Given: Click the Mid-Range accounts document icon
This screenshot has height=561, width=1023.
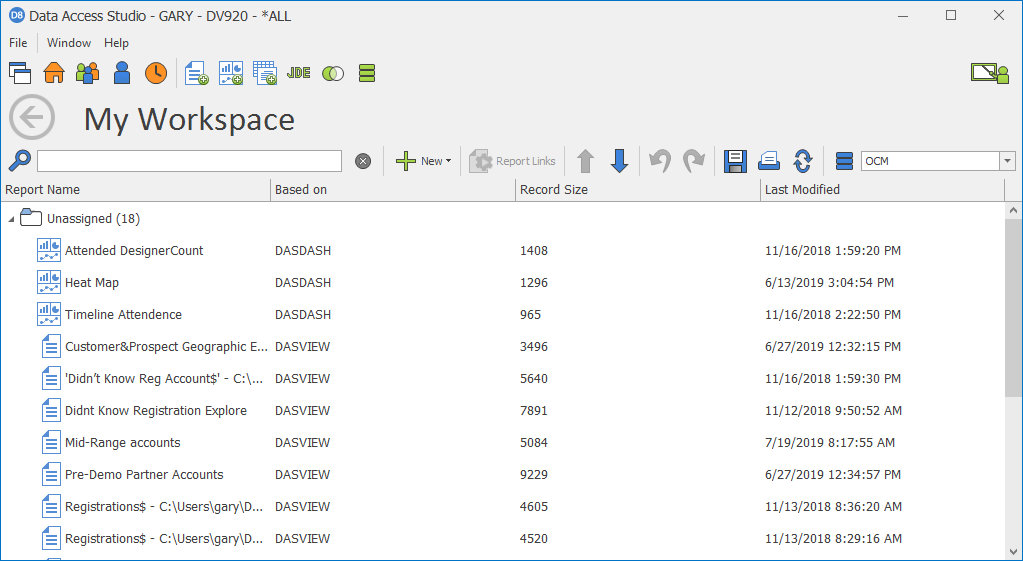Looking at the screenshot, I should tap(51, 442).
